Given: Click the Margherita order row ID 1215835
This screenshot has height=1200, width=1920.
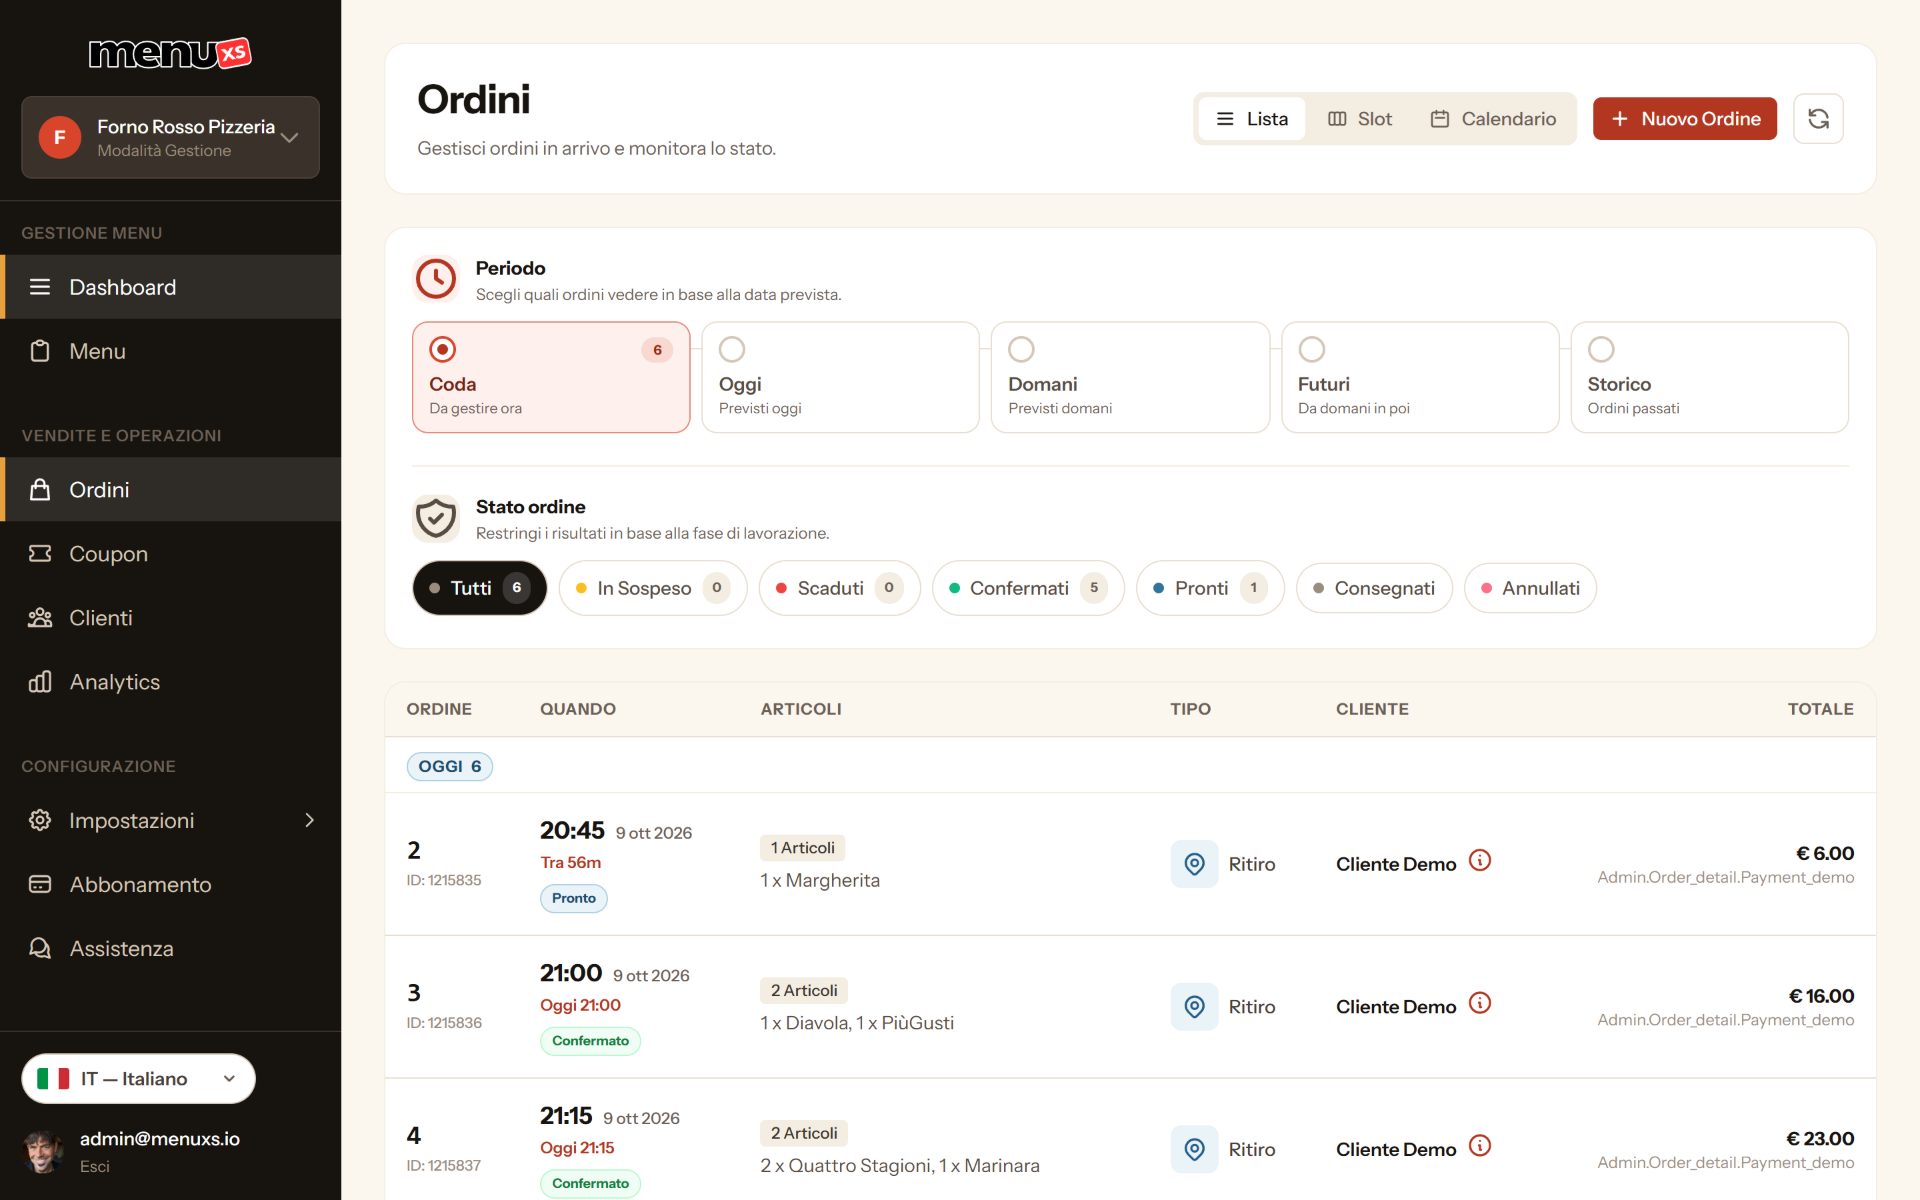Looking at the screenshot, I should click(1130, 864).
